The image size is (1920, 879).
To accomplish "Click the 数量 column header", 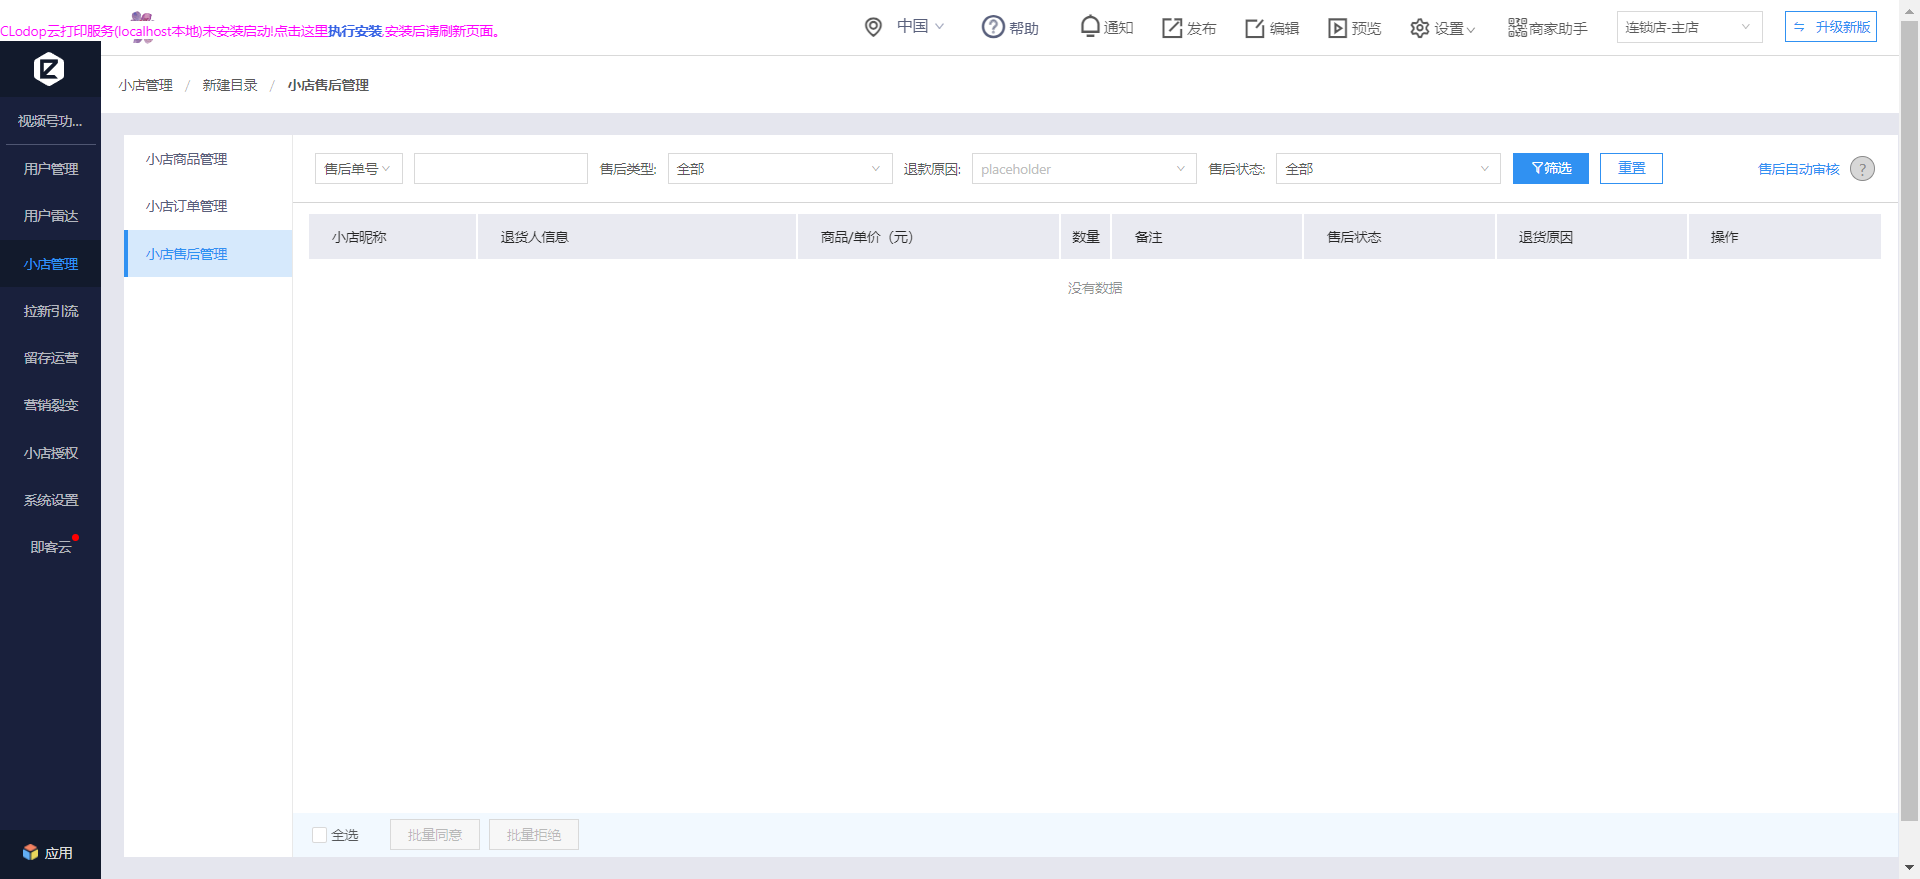I will [x=1086, y=237].
